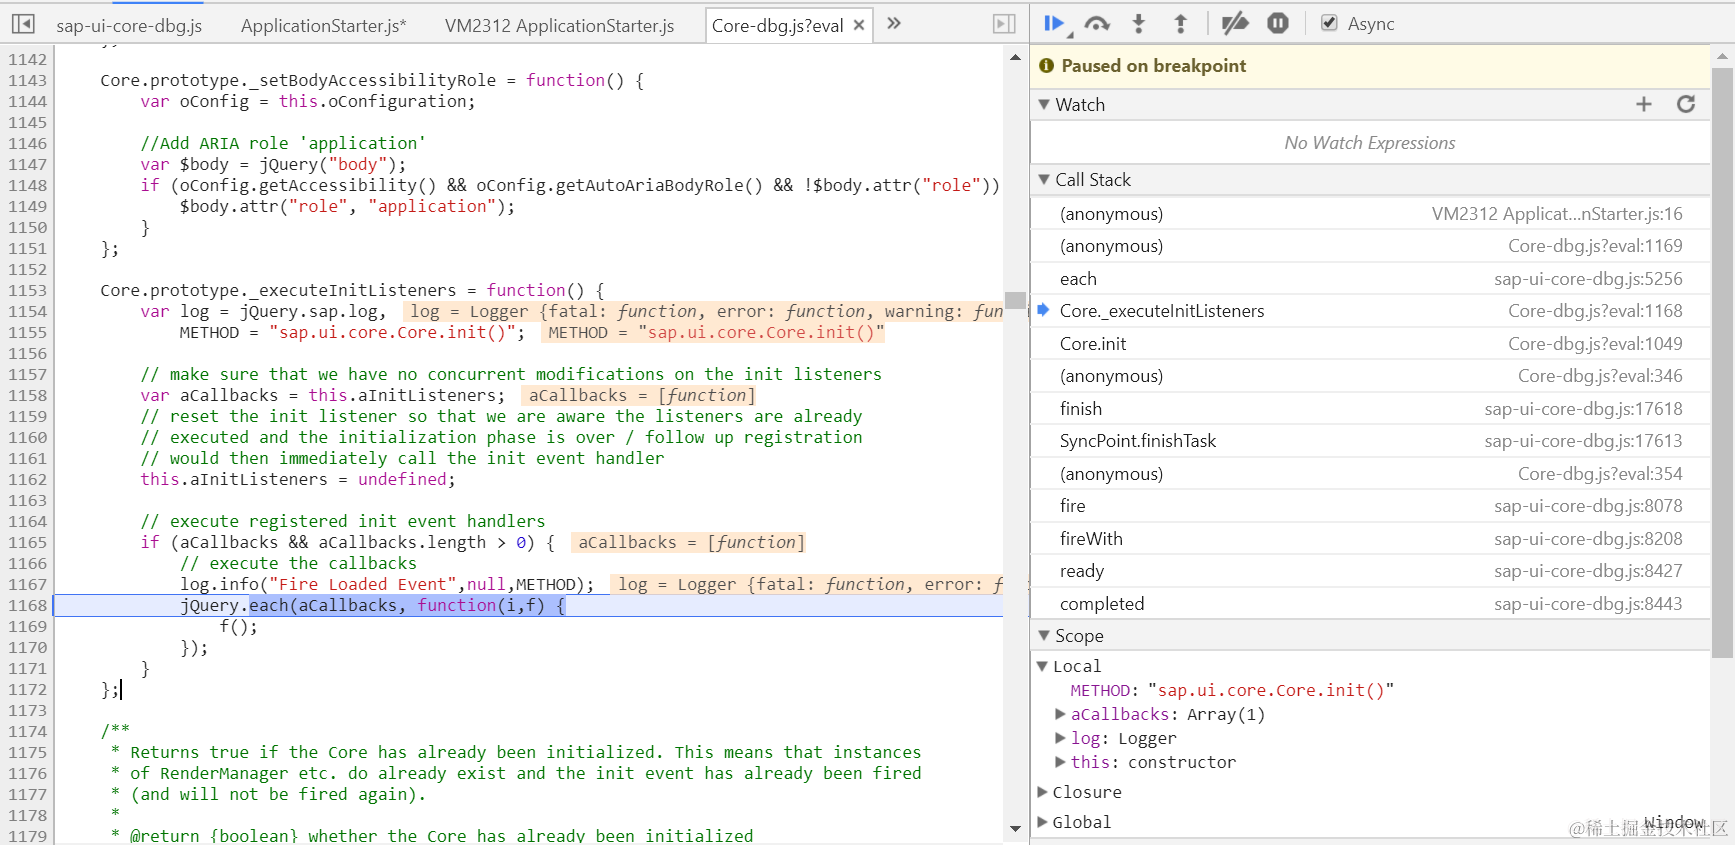1735x845 pixels.
Task: Expand the Closure scope group
Action: tap(1042, 792)
